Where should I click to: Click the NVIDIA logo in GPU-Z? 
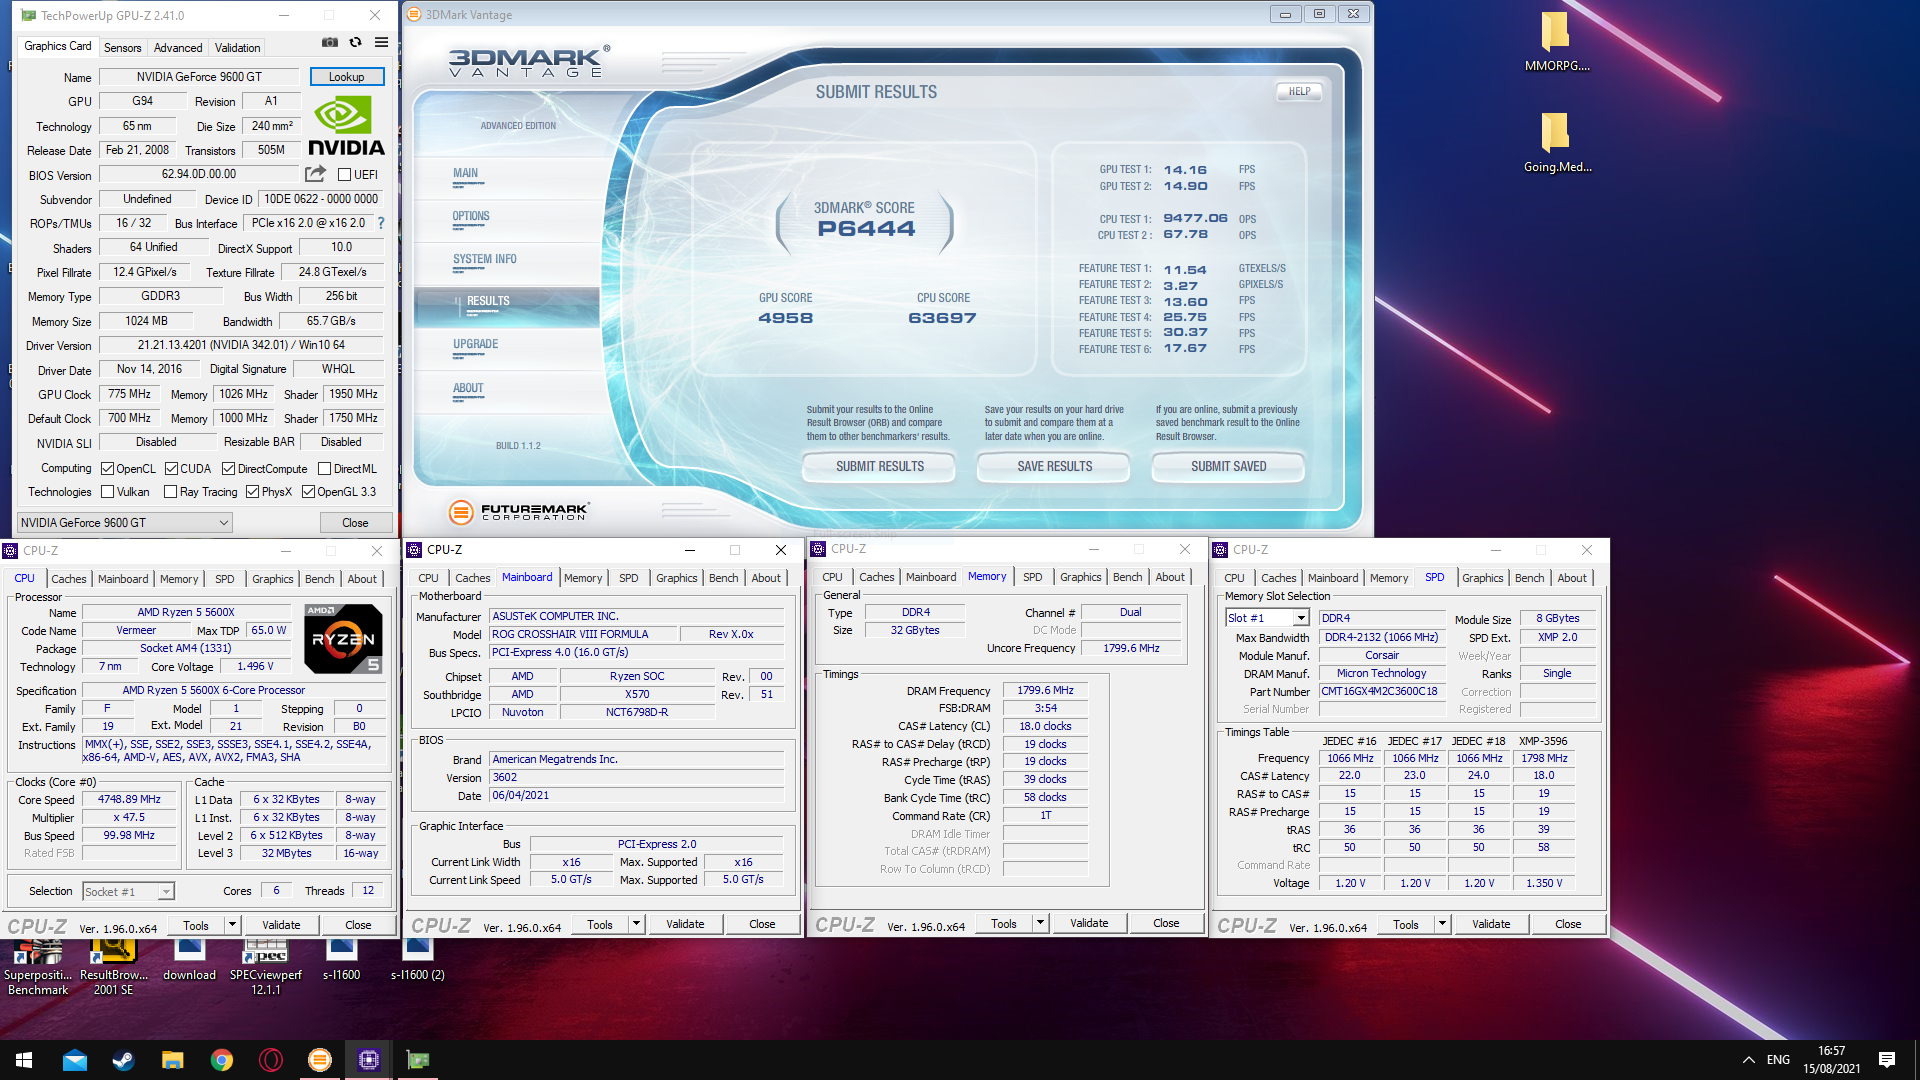point(346,126)
